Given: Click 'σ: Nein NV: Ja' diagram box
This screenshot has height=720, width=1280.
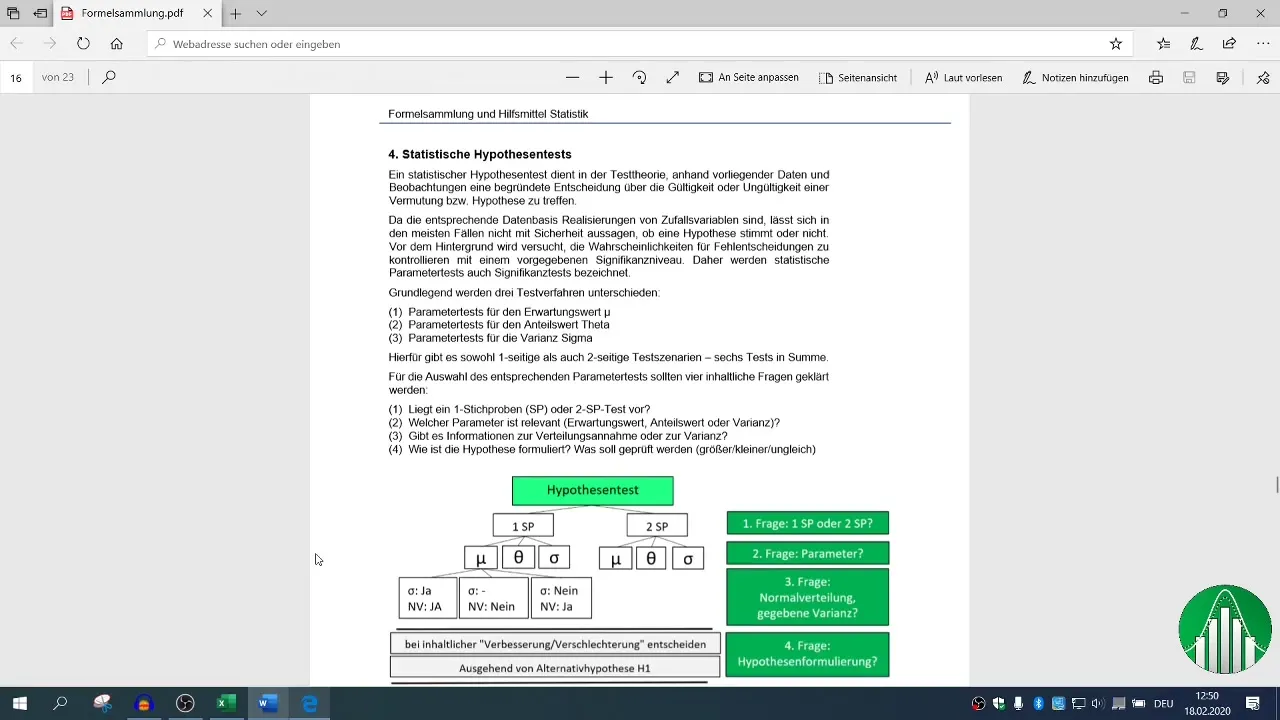Looking at the screenshot, I should click(x=561, y=598).
